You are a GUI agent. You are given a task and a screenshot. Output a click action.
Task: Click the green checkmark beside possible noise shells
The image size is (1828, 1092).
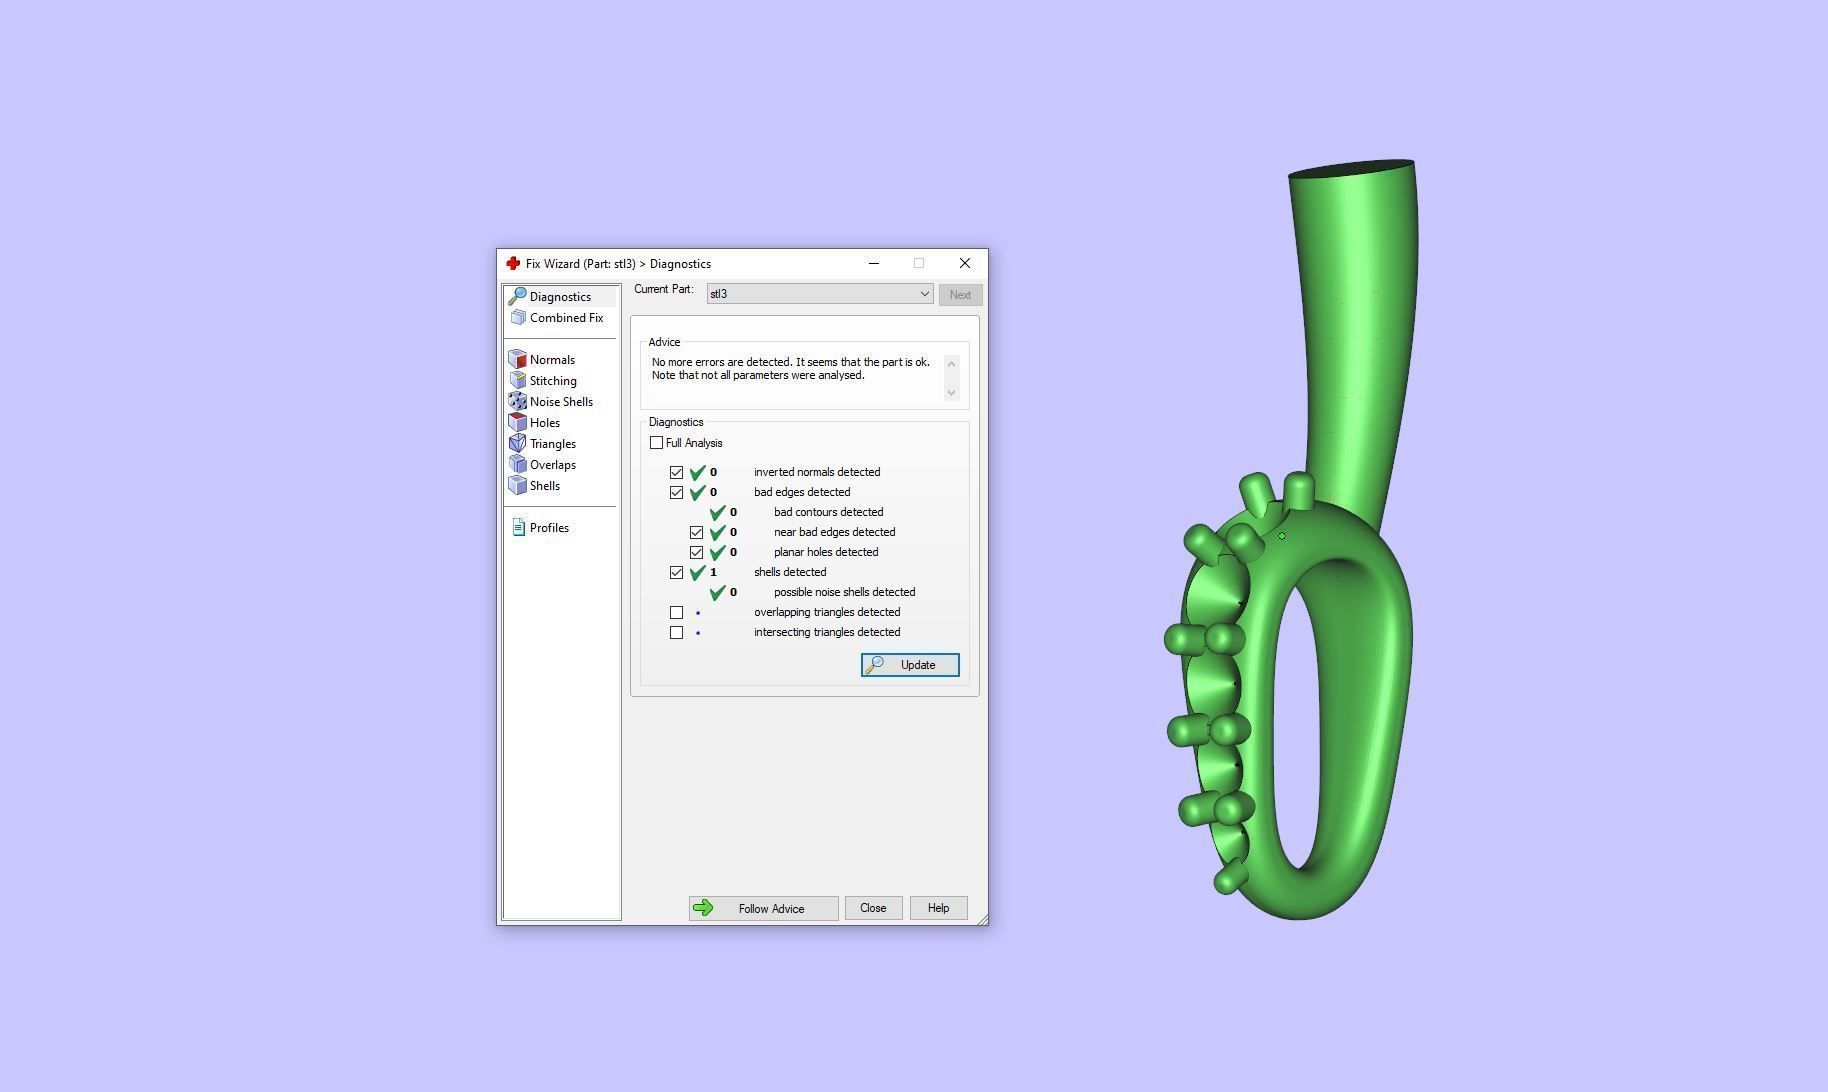pos(718,592)
